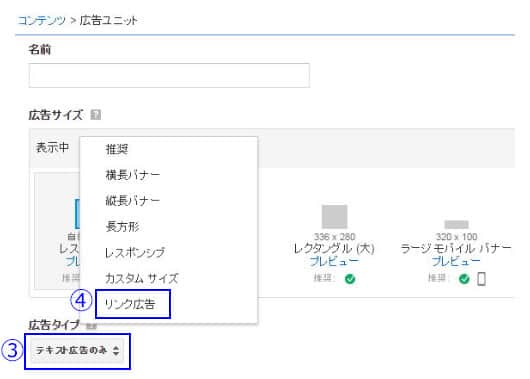Click into the 名前 name input field
The image size is (530, 379).
[x=169, y=75]
